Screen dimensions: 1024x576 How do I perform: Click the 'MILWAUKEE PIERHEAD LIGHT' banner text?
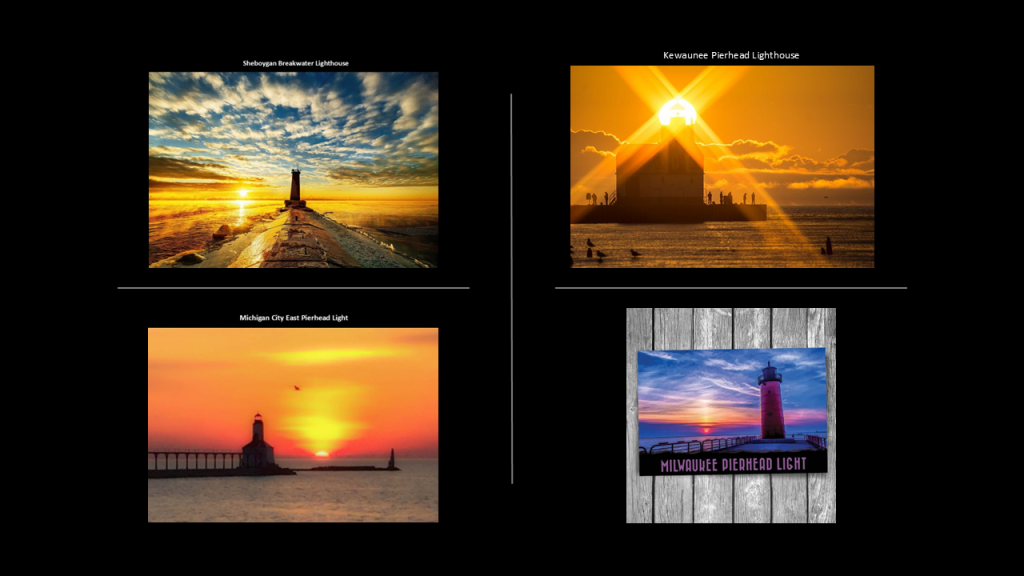point(732,464)
